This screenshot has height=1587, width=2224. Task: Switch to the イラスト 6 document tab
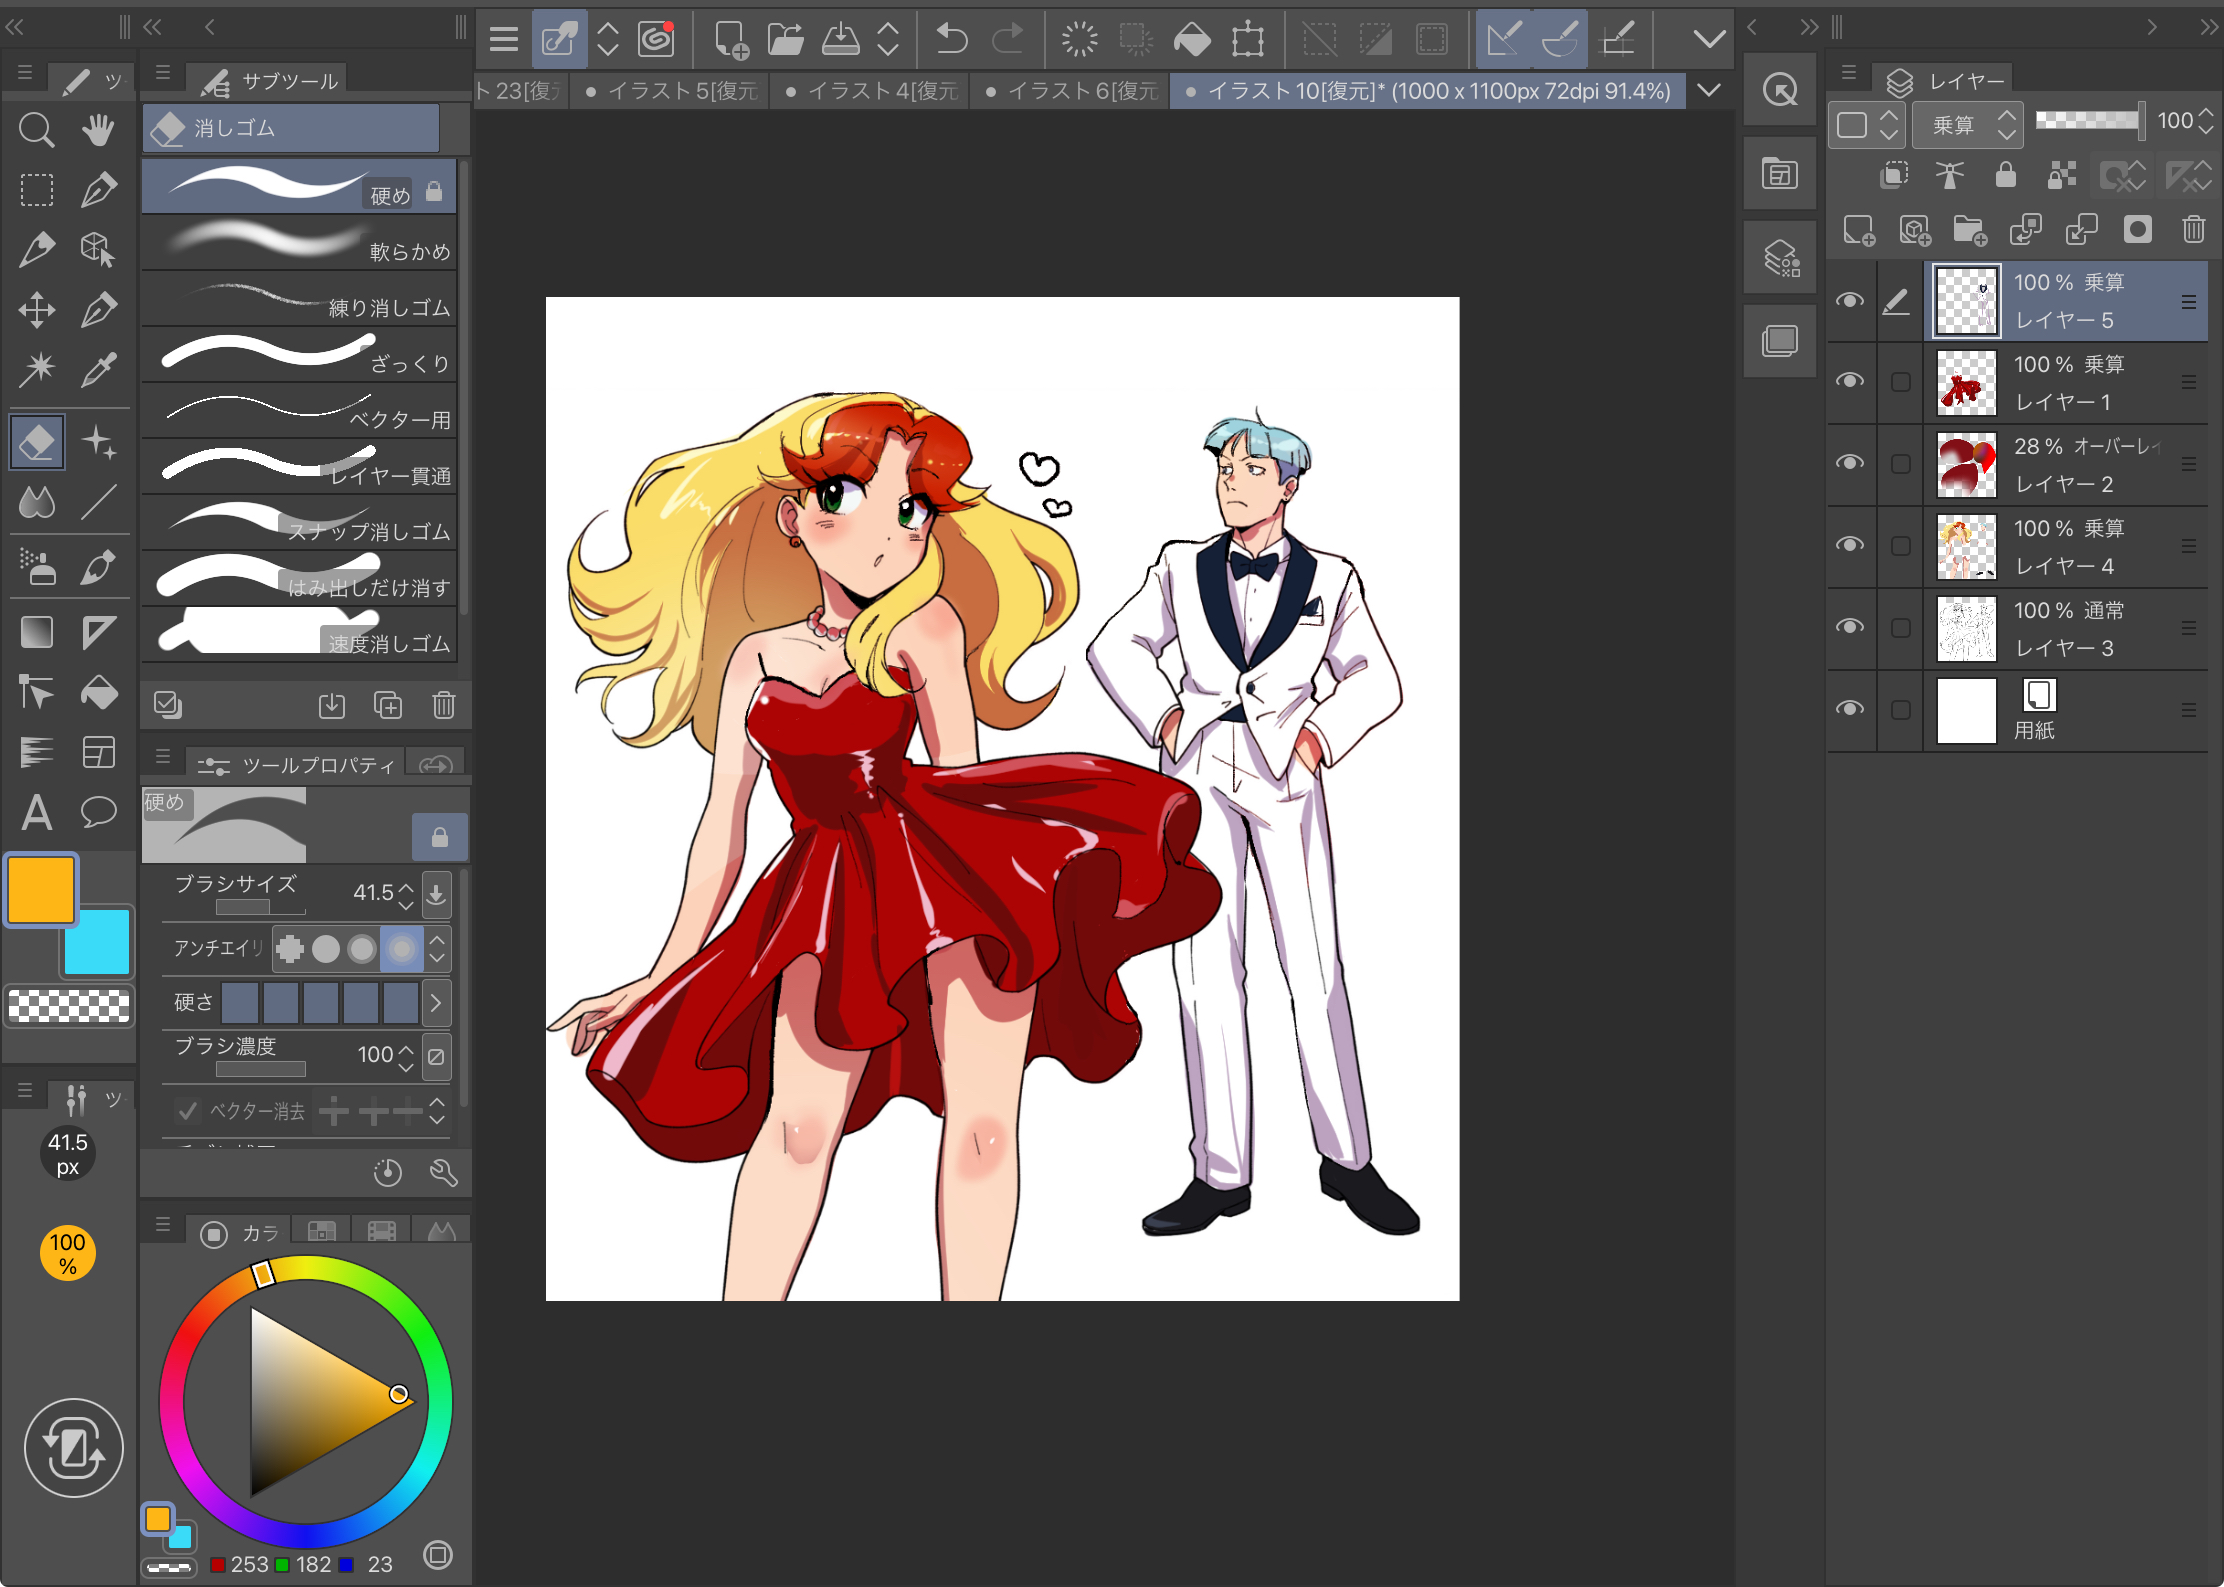1072,91
